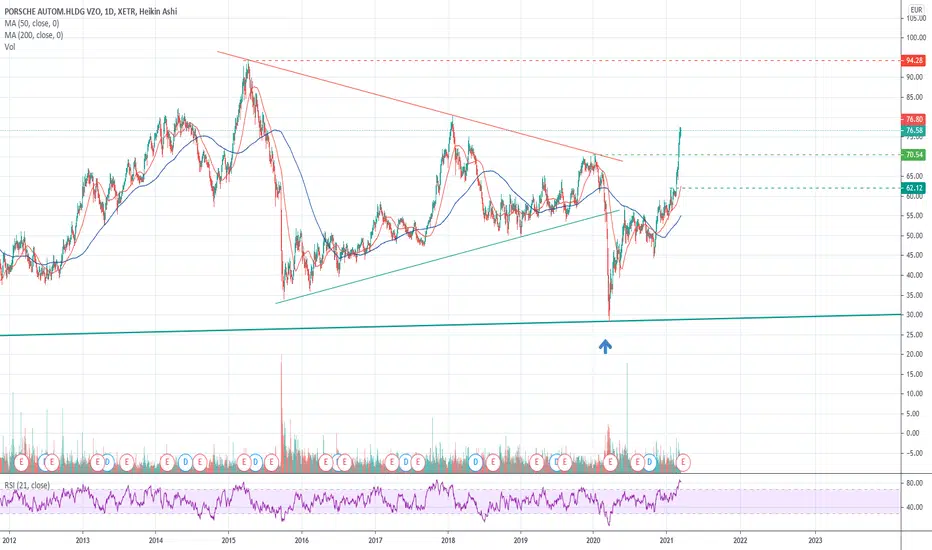Click the 100.00 value on price axis
932x550 pixels.
[915, 37]
